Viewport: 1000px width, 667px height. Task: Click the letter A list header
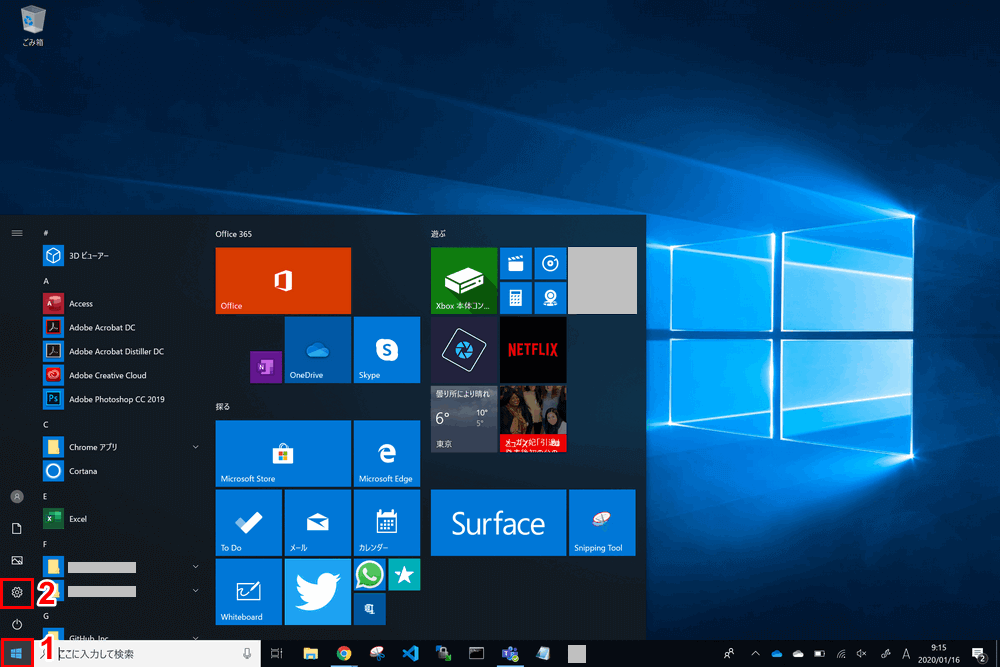46,281
